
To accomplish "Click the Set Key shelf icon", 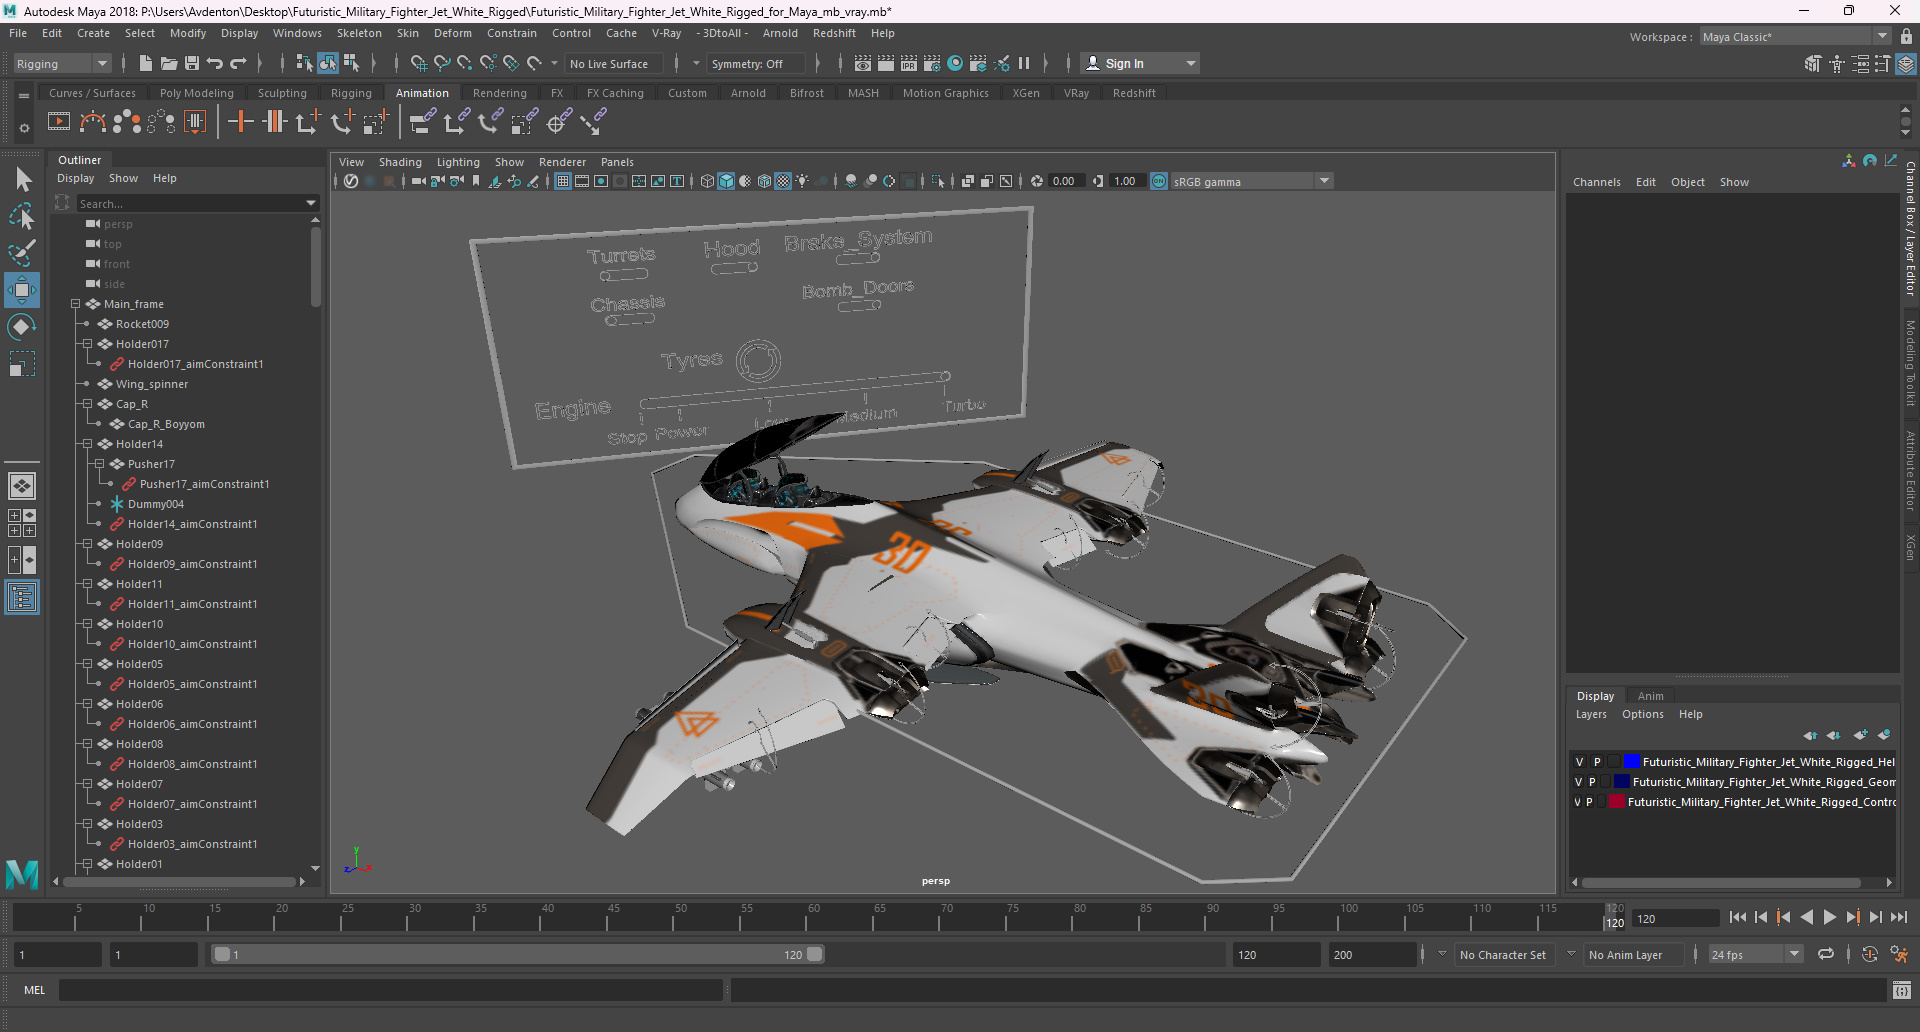I will pos(240,122).
